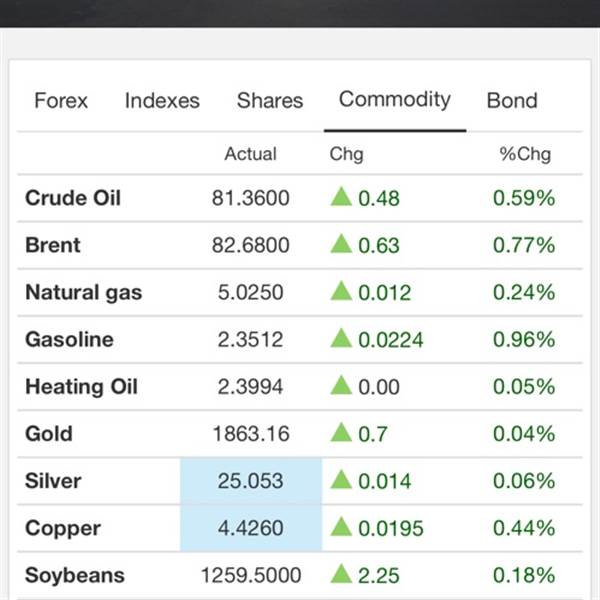The width and height of the screenshot is (600, 600).
Task: Sort by the %Chg column header
Action: click(525, 154)
